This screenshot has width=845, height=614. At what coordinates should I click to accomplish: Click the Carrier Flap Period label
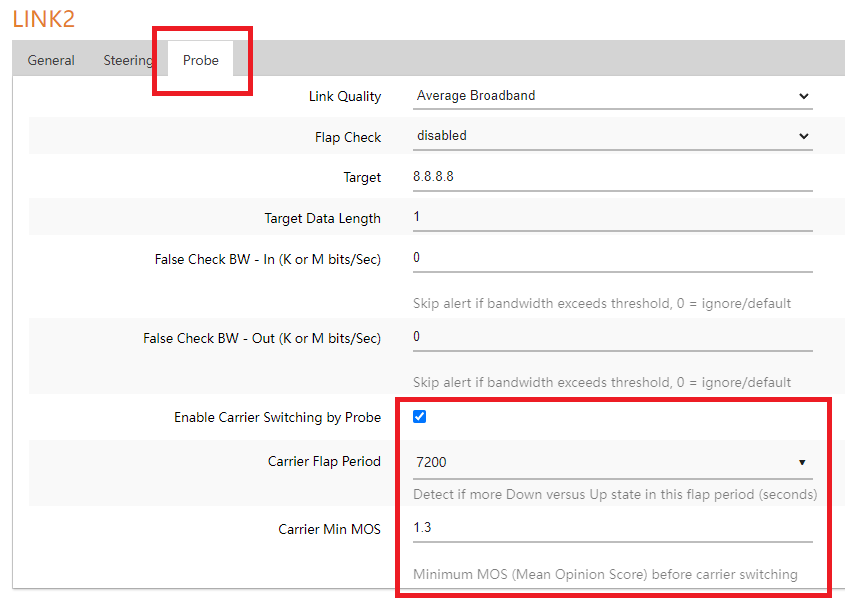tap(324, 462)
